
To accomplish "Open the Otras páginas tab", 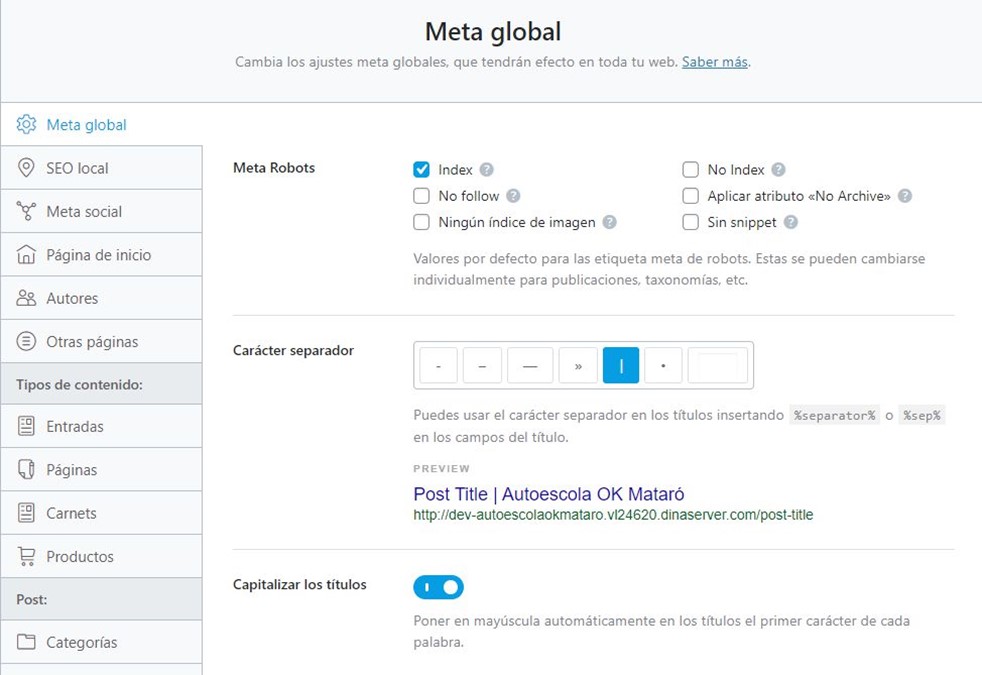I will (92, 342).
